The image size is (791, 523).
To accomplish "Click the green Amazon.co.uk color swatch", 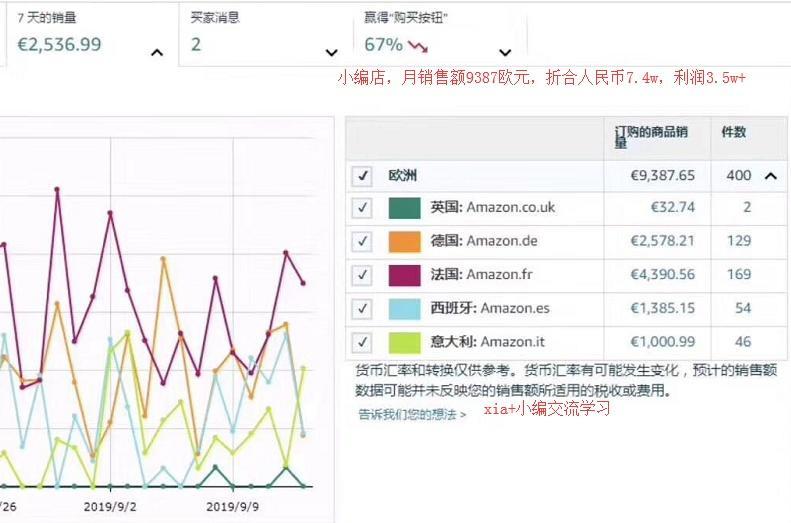I will (405, 208).
